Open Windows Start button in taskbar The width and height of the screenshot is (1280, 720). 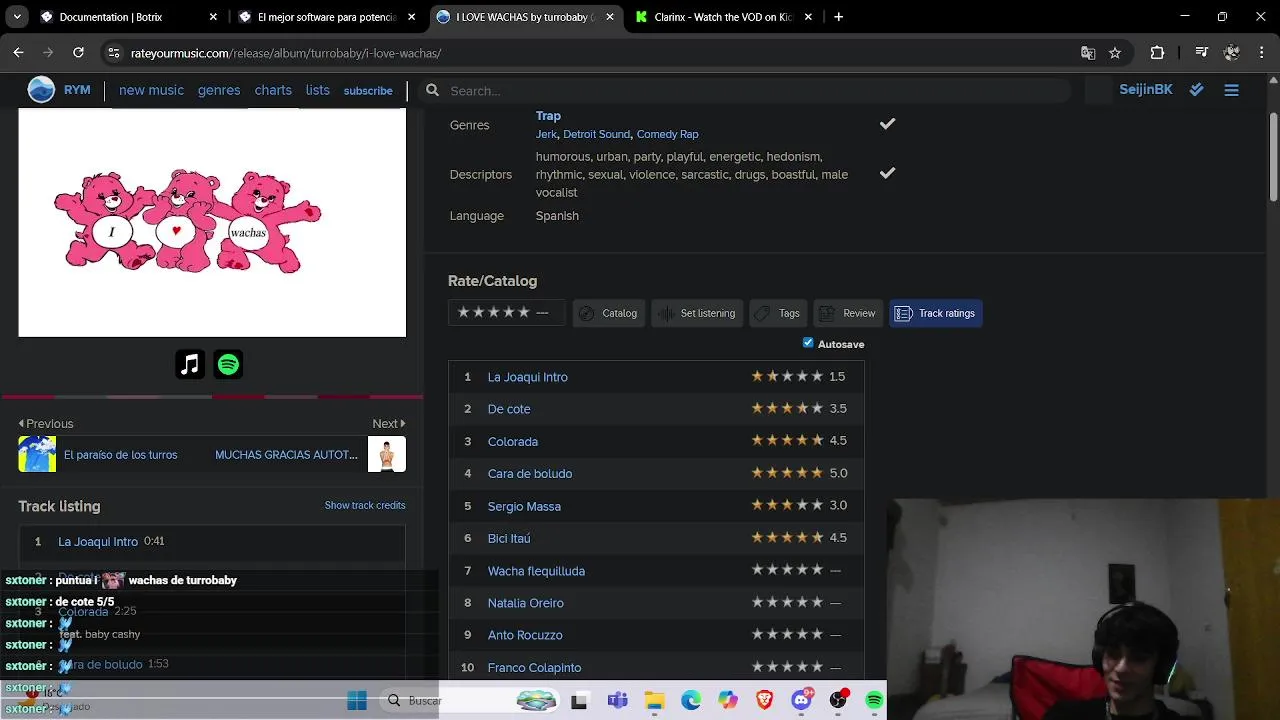pyautogui.click(x=357, y=701)
